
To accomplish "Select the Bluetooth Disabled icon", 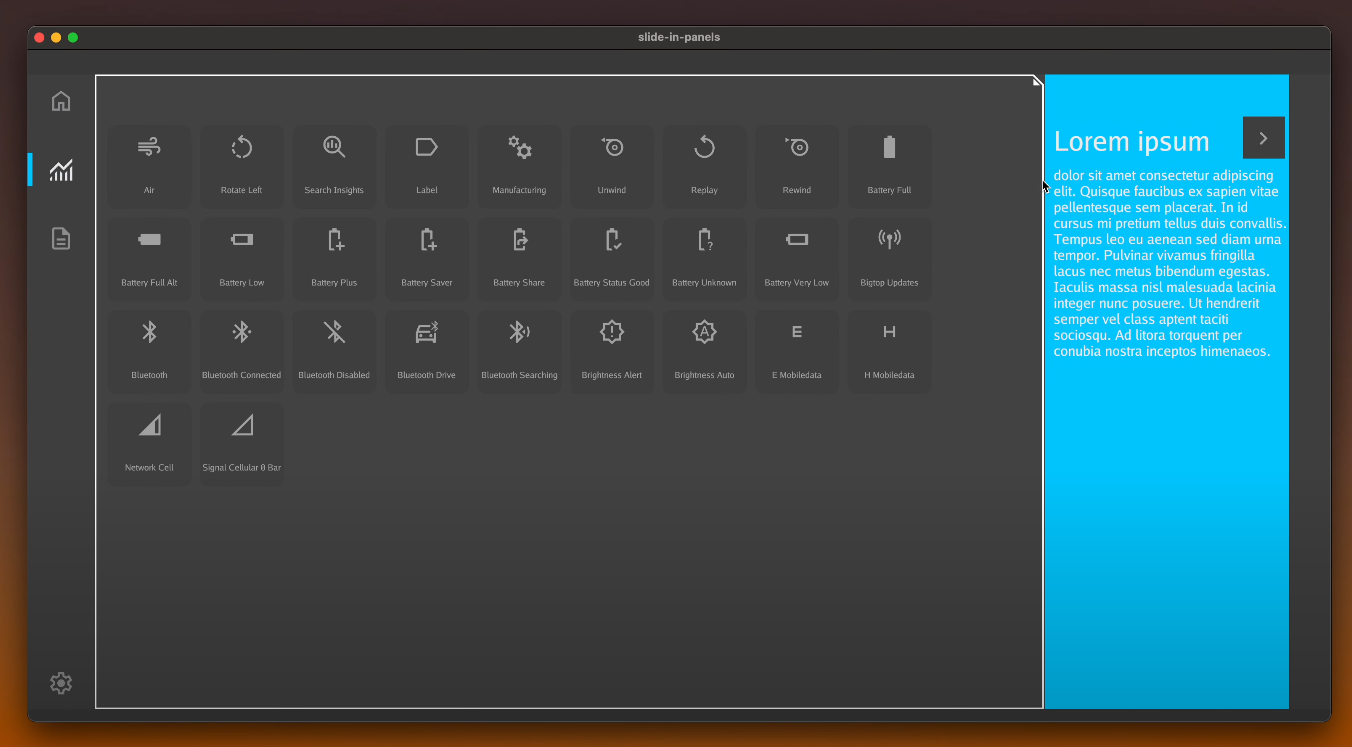I will point(334,331).
